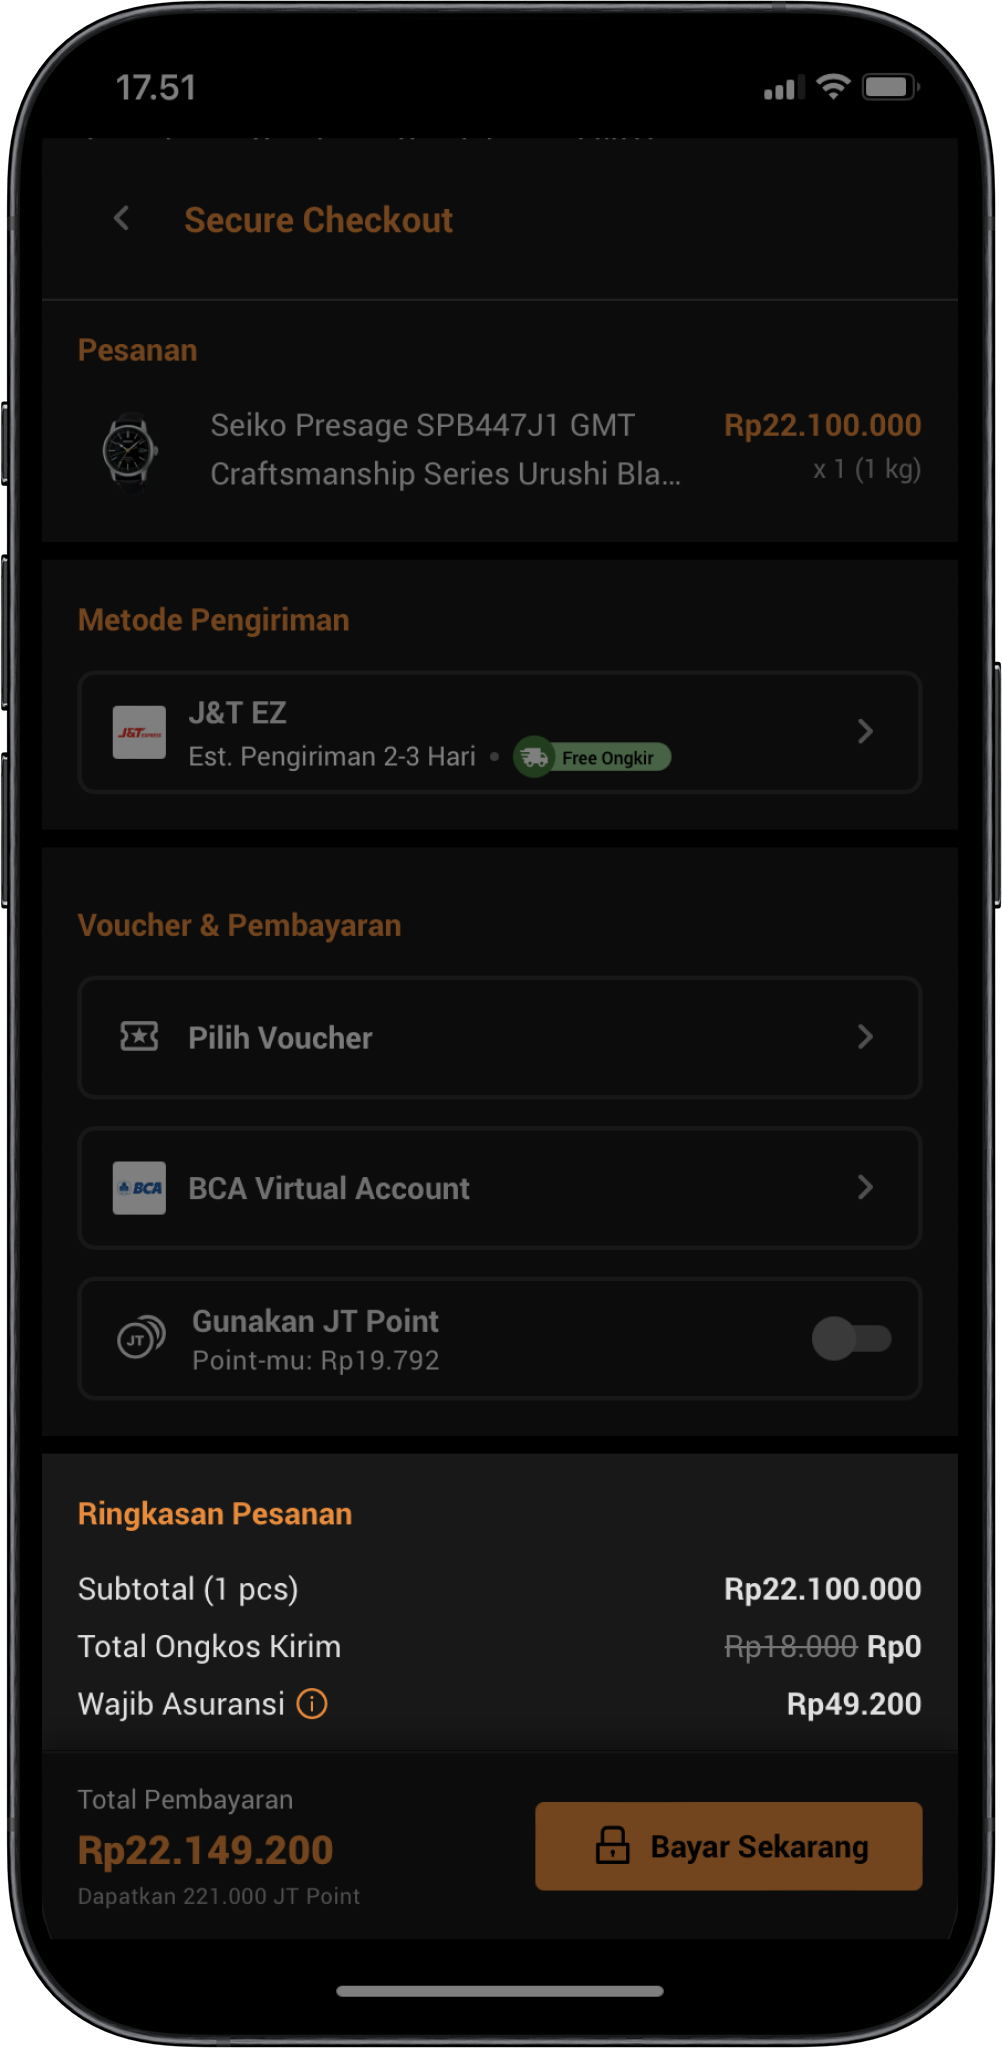
Task: Click the JT Point coin icon
Action: (x=141, y=1338)
